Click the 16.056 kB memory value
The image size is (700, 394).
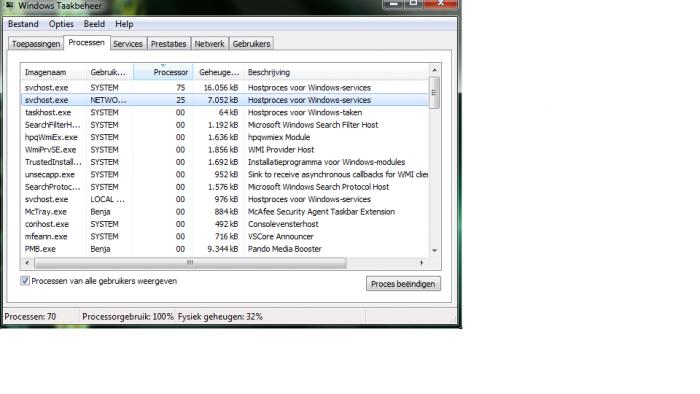221,87
